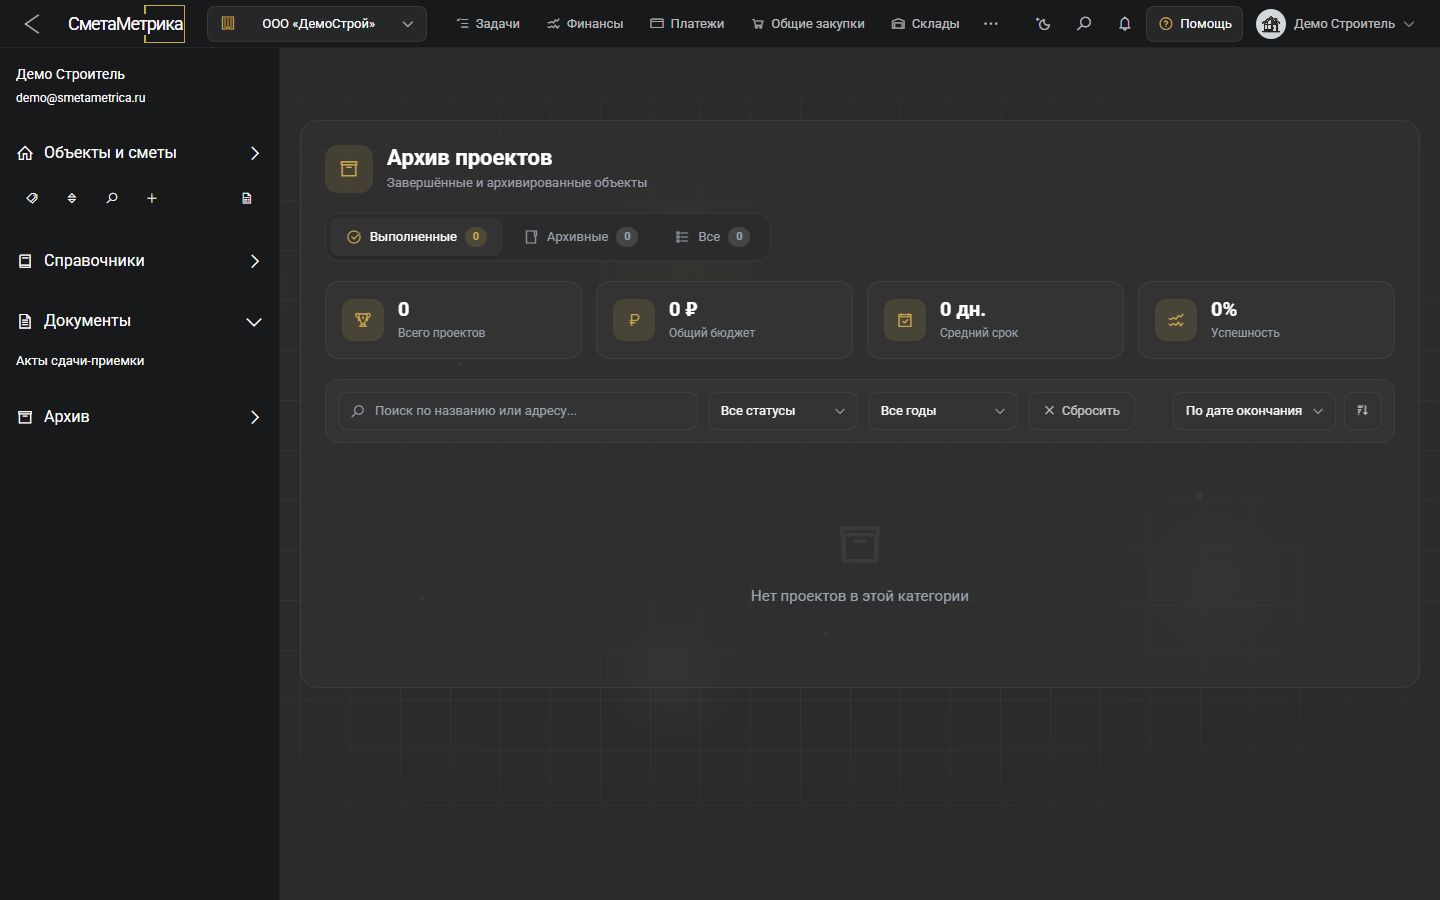The width and height of the screenshot is (1440, 900).
Task: Open the Акты сдачи-приемки link
Action: tap(80, 361)
